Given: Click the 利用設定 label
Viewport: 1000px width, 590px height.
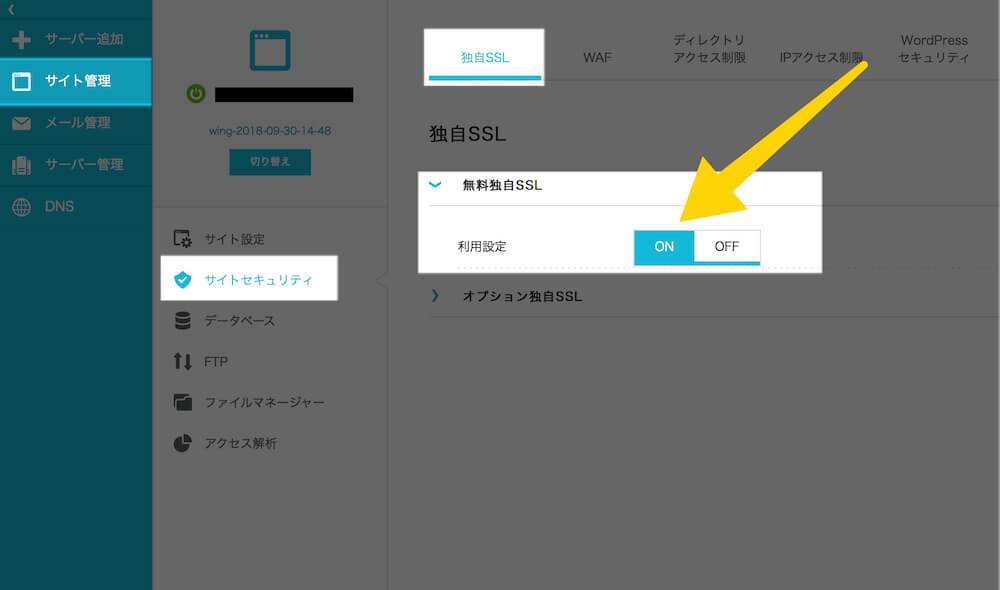Looking at the screenshot, I should [x=482, y=247].
